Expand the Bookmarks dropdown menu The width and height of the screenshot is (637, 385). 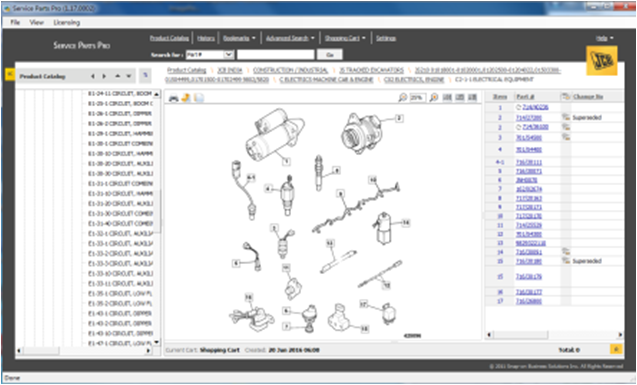tap(239, 38)
